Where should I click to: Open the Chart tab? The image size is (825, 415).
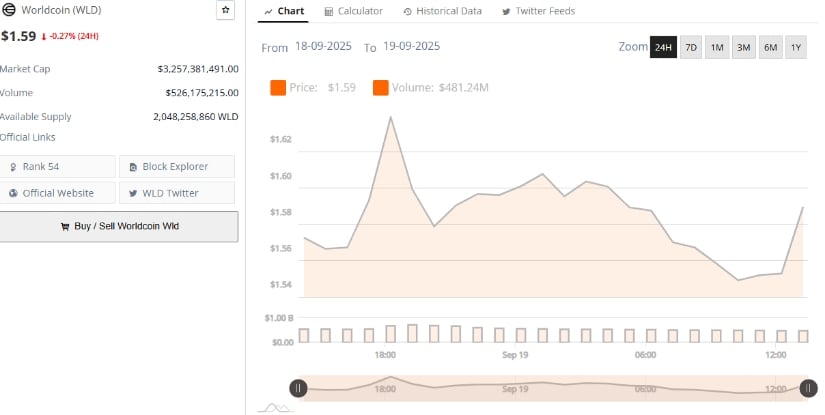(x=284, y=11)
